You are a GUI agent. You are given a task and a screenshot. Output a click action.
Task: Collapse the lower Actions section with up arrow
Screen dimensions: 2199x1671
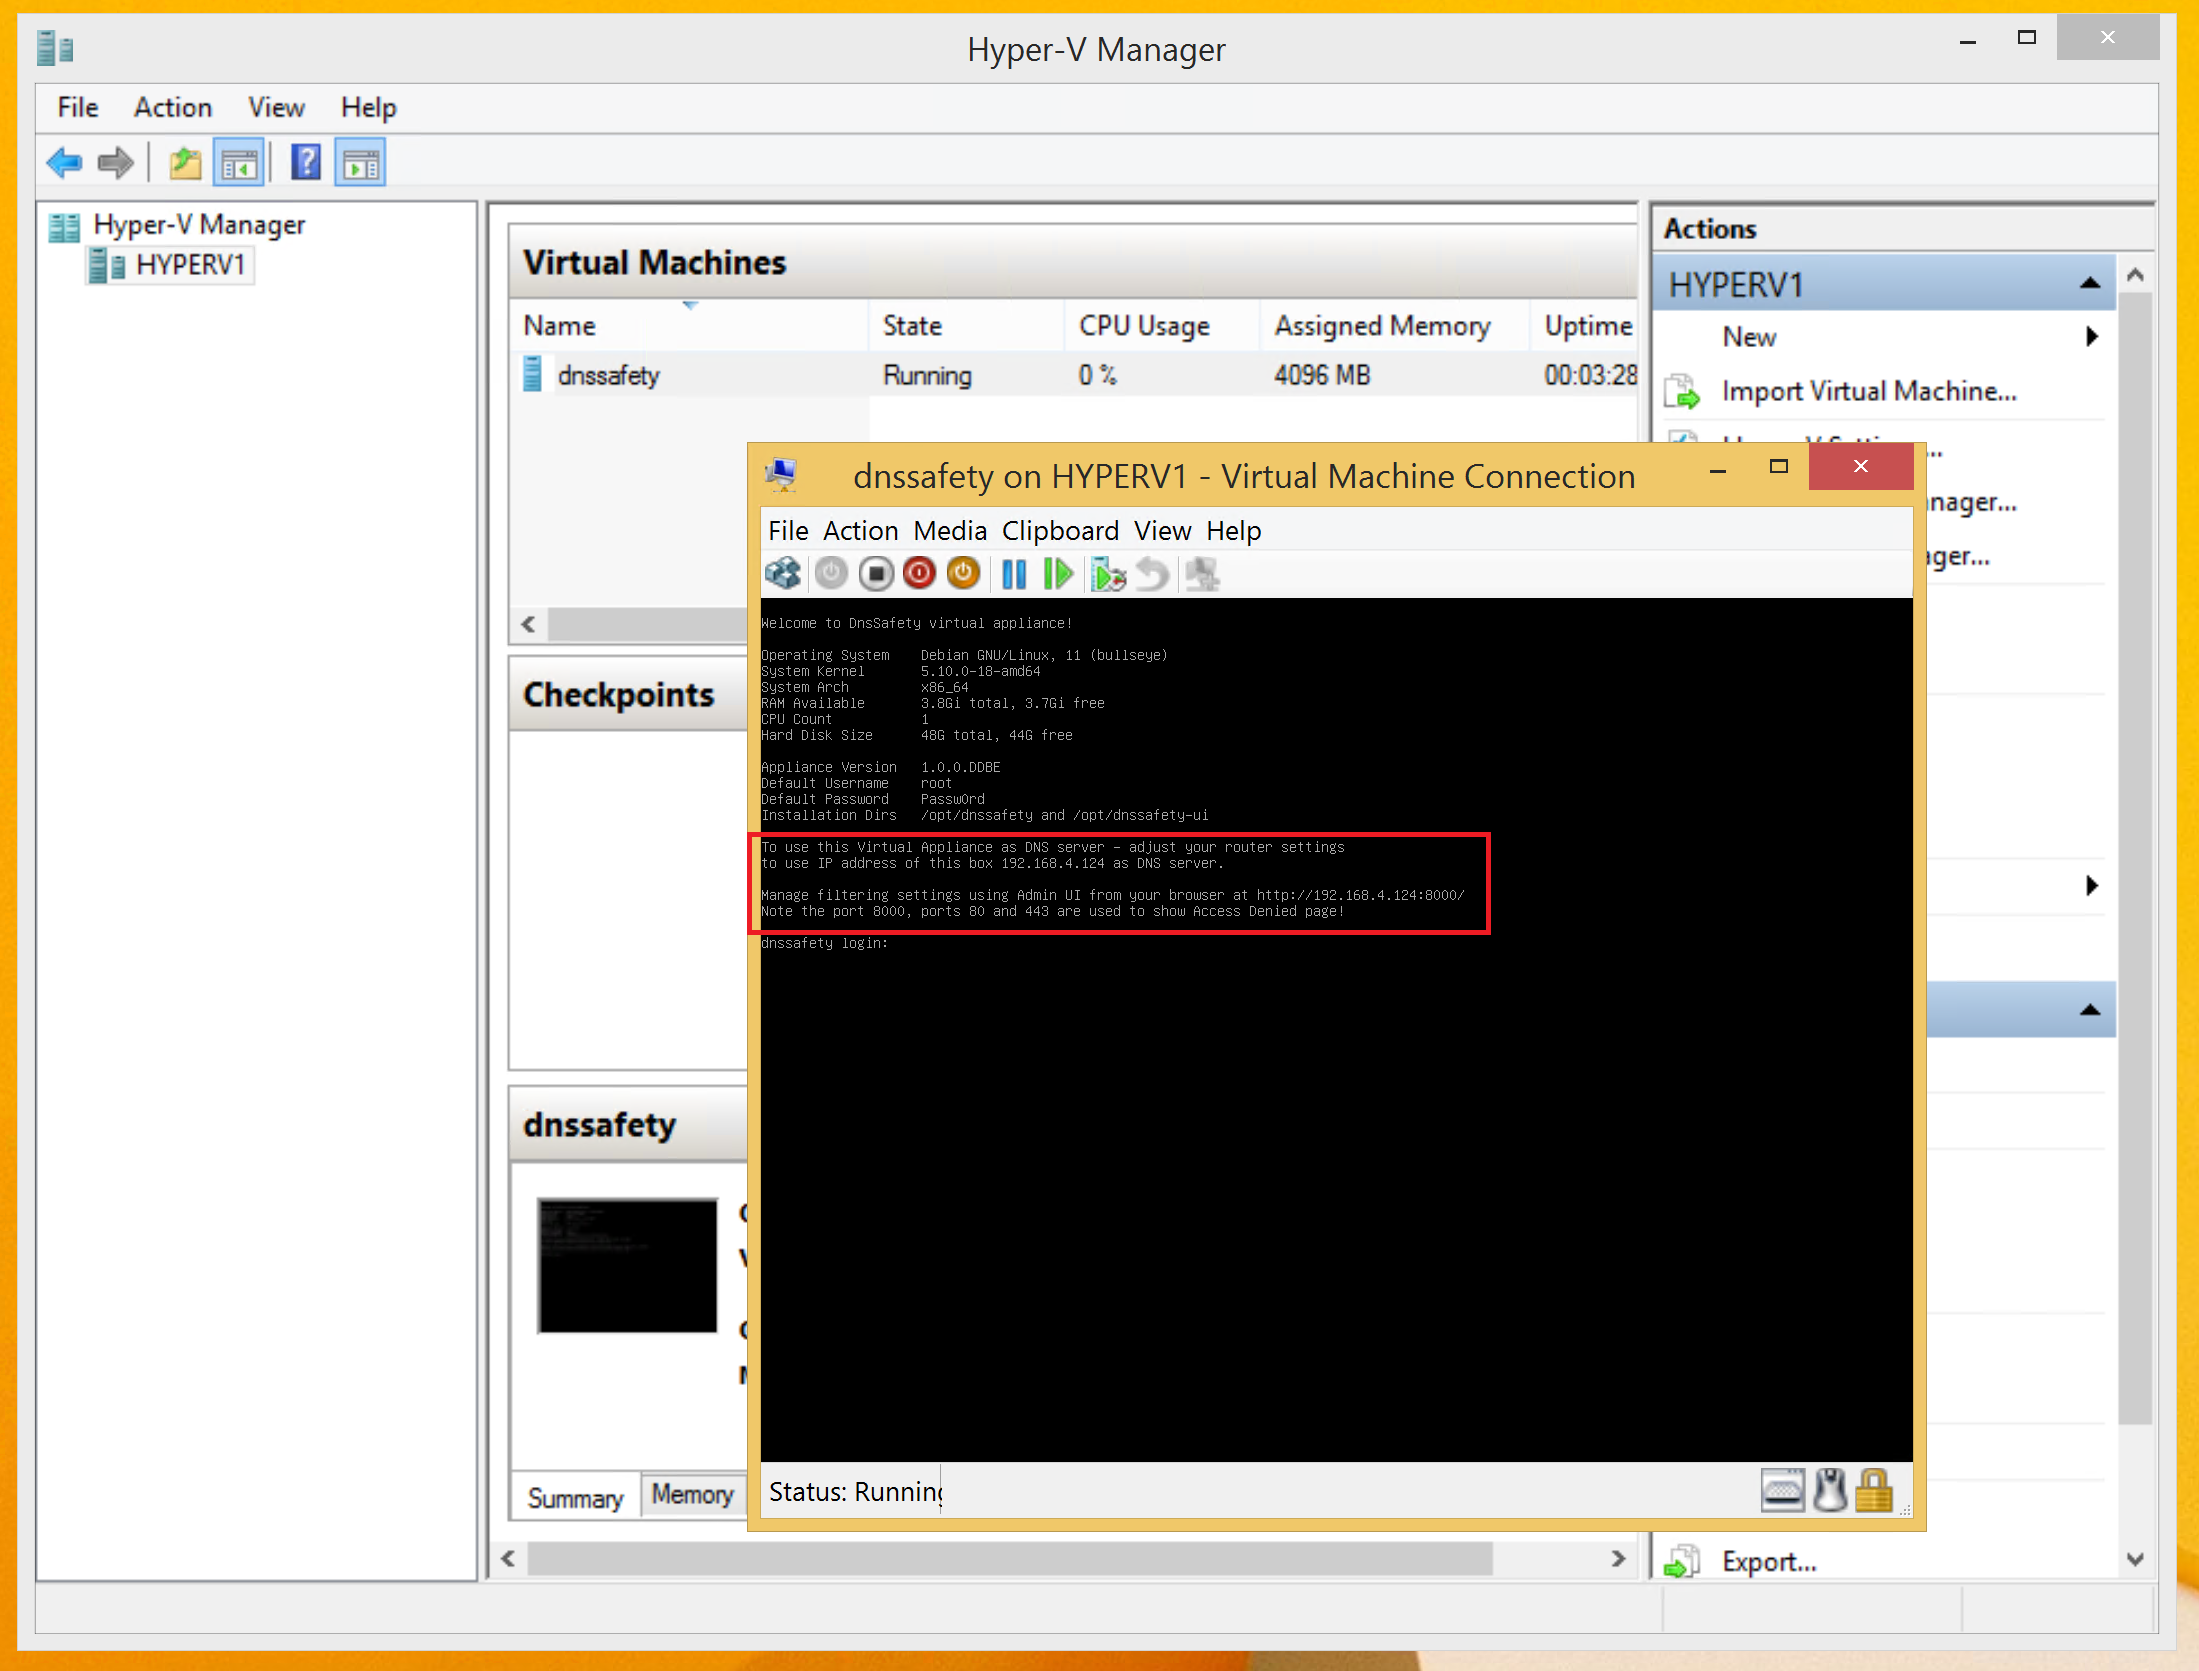(x=2089, y=1010)
